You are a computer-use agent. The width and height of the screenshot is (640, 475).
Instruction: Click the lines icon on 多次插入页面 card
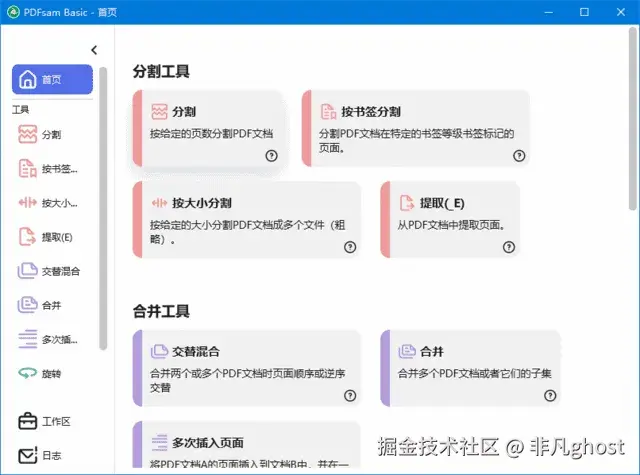(x=159, y=443)
